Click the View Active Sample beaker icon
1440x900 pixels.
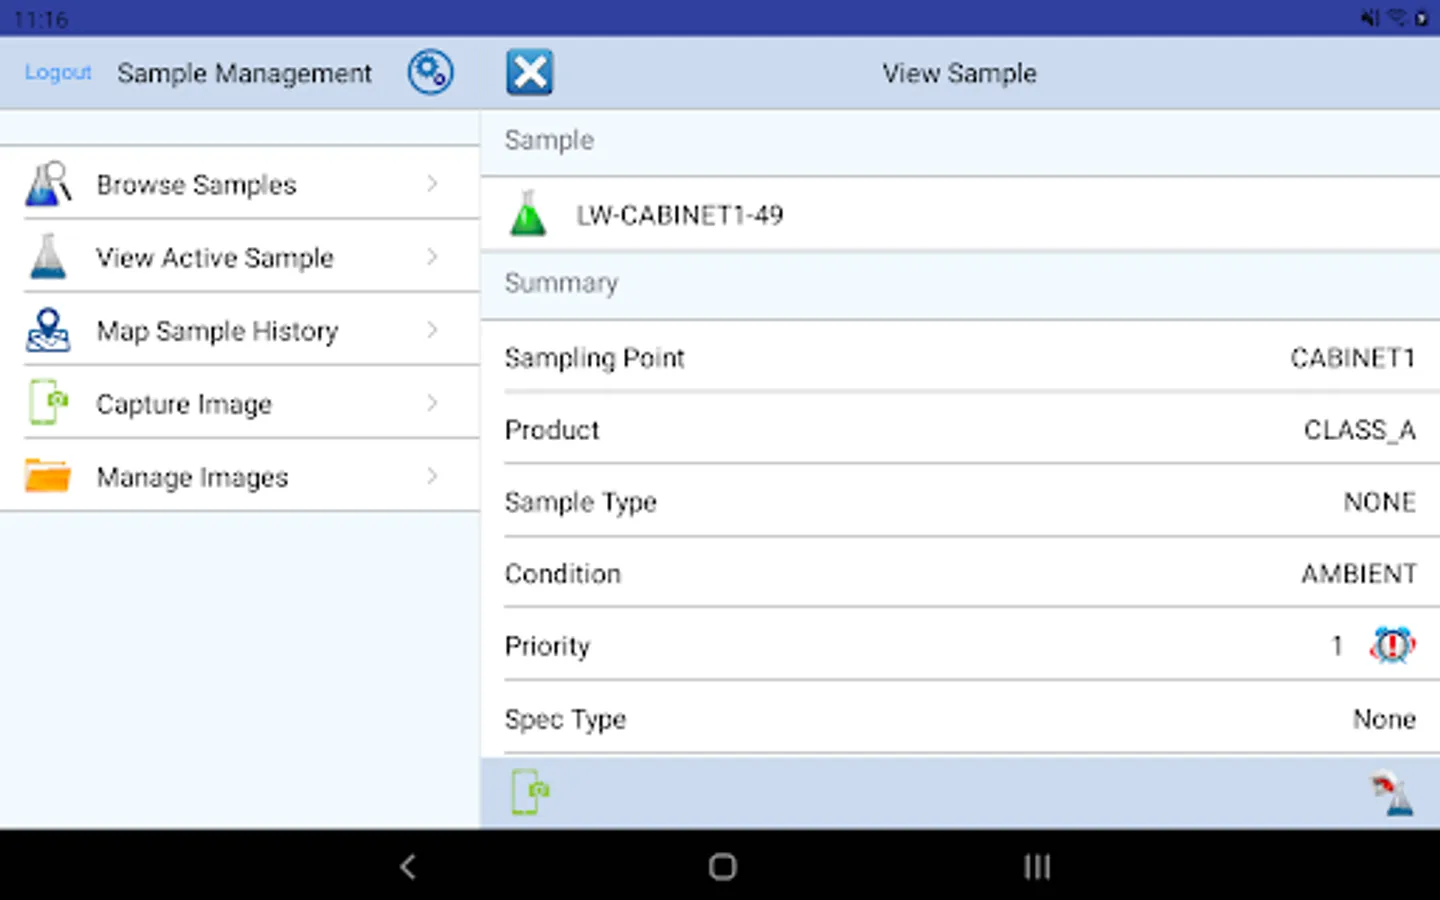point(47,257)
